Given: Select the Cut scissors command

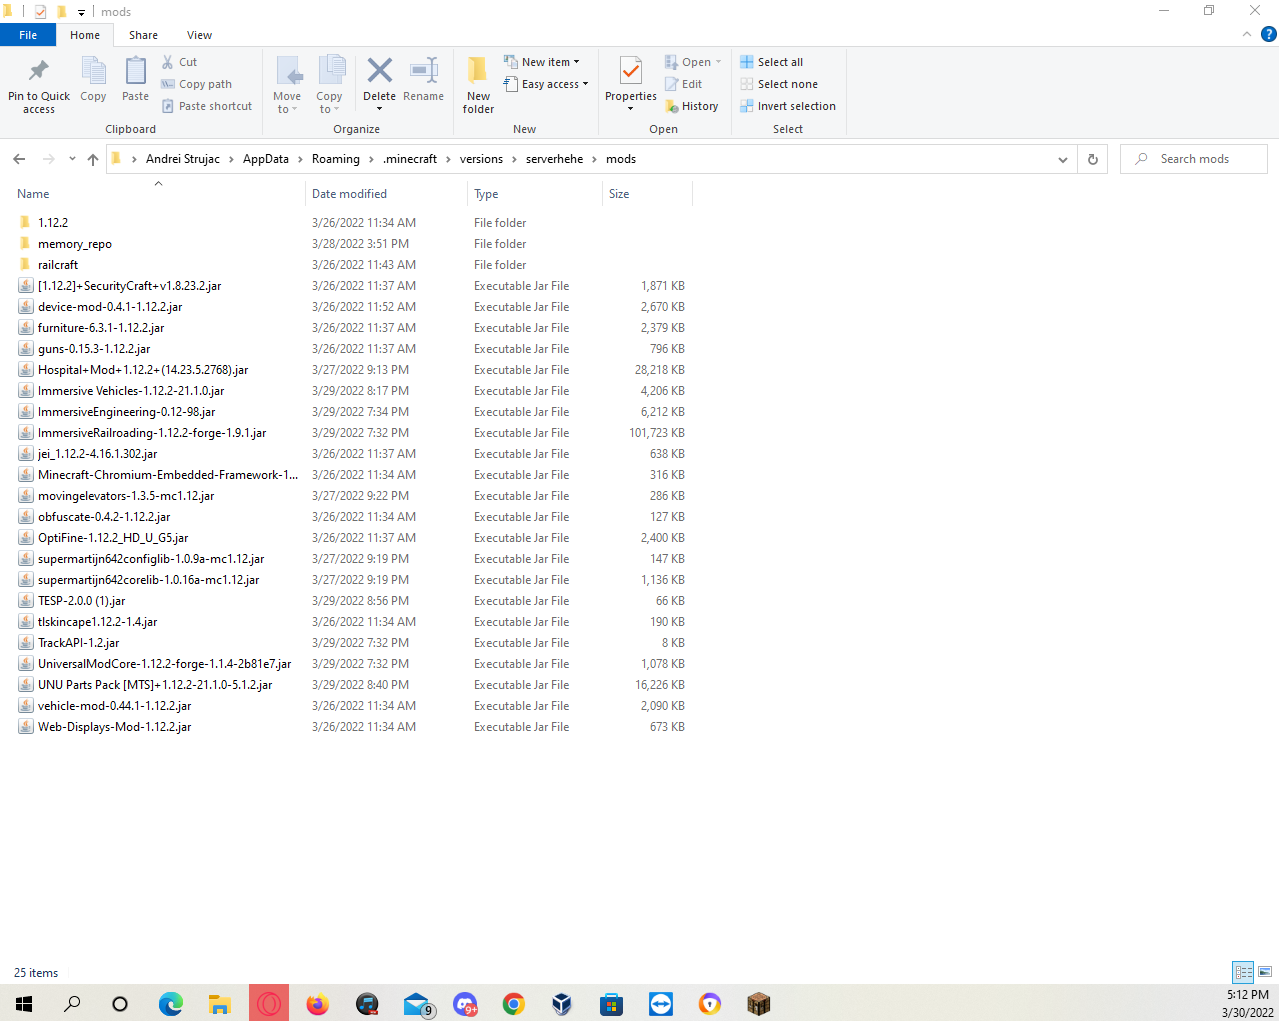Looking at the screenshot, I should click(180, 62).
